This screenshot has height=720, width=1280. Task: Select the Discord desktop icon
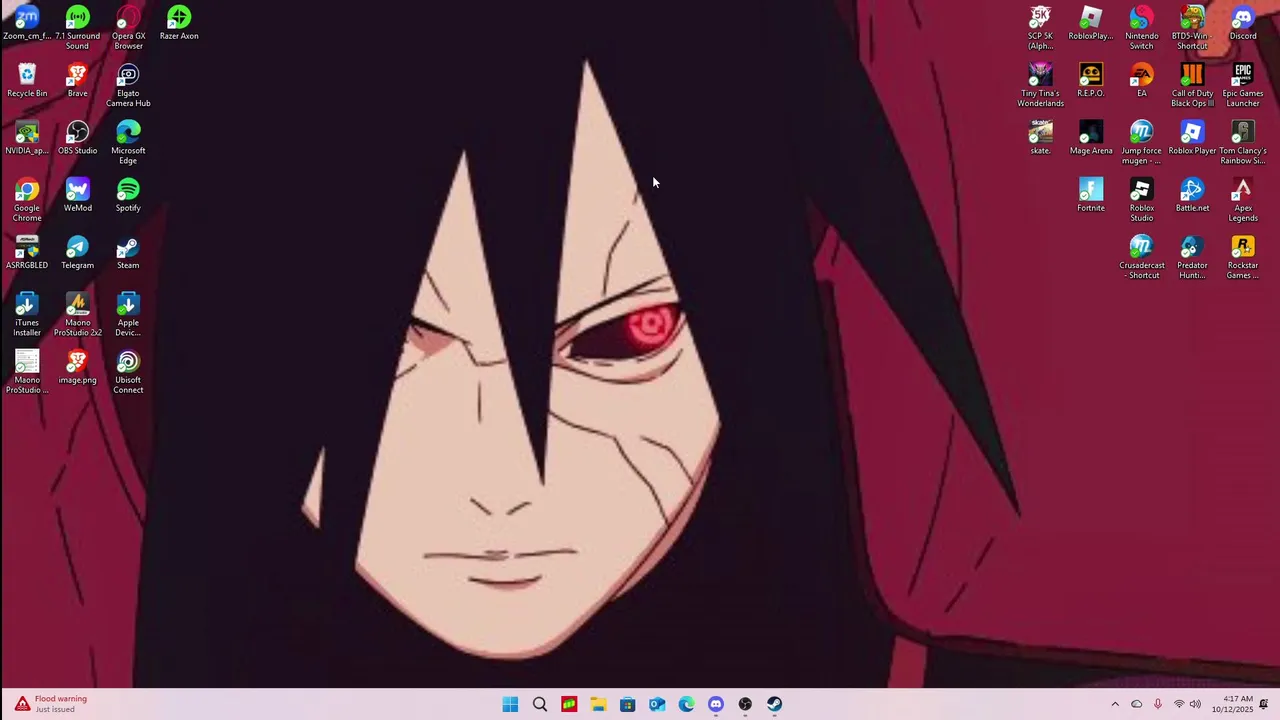point(1243,24)
